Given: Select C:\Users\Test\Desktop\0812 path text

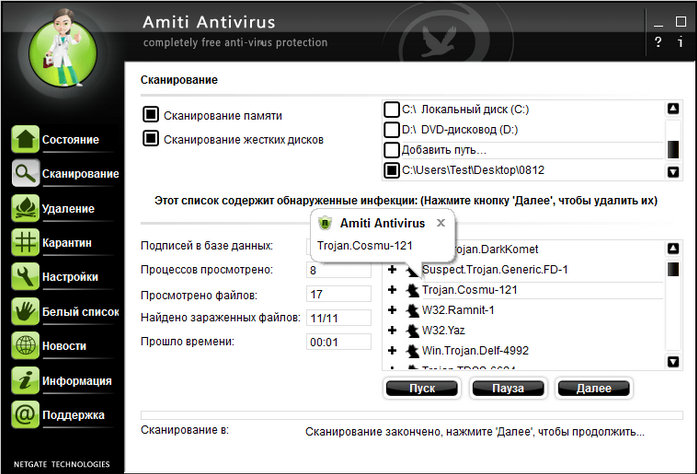Looking at the screenshot, I should click(473, 170).
